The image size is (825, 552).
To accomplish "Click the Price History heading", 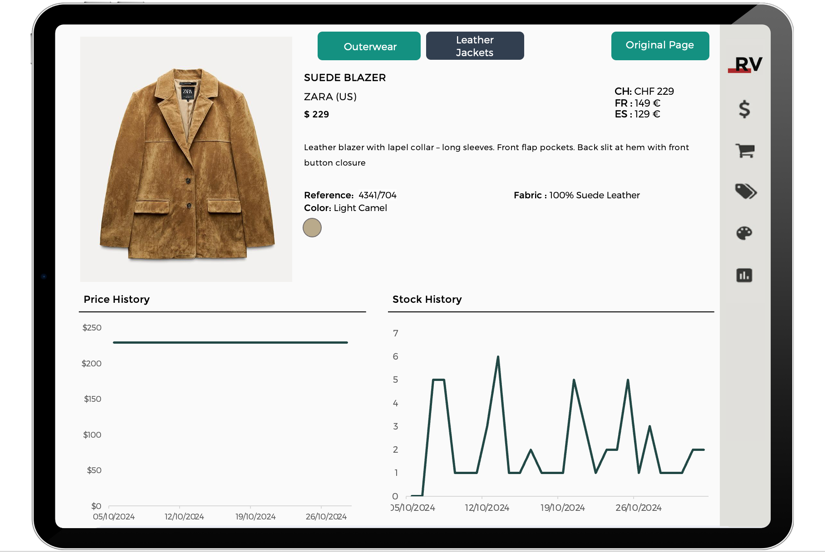I will coord(116,299).
